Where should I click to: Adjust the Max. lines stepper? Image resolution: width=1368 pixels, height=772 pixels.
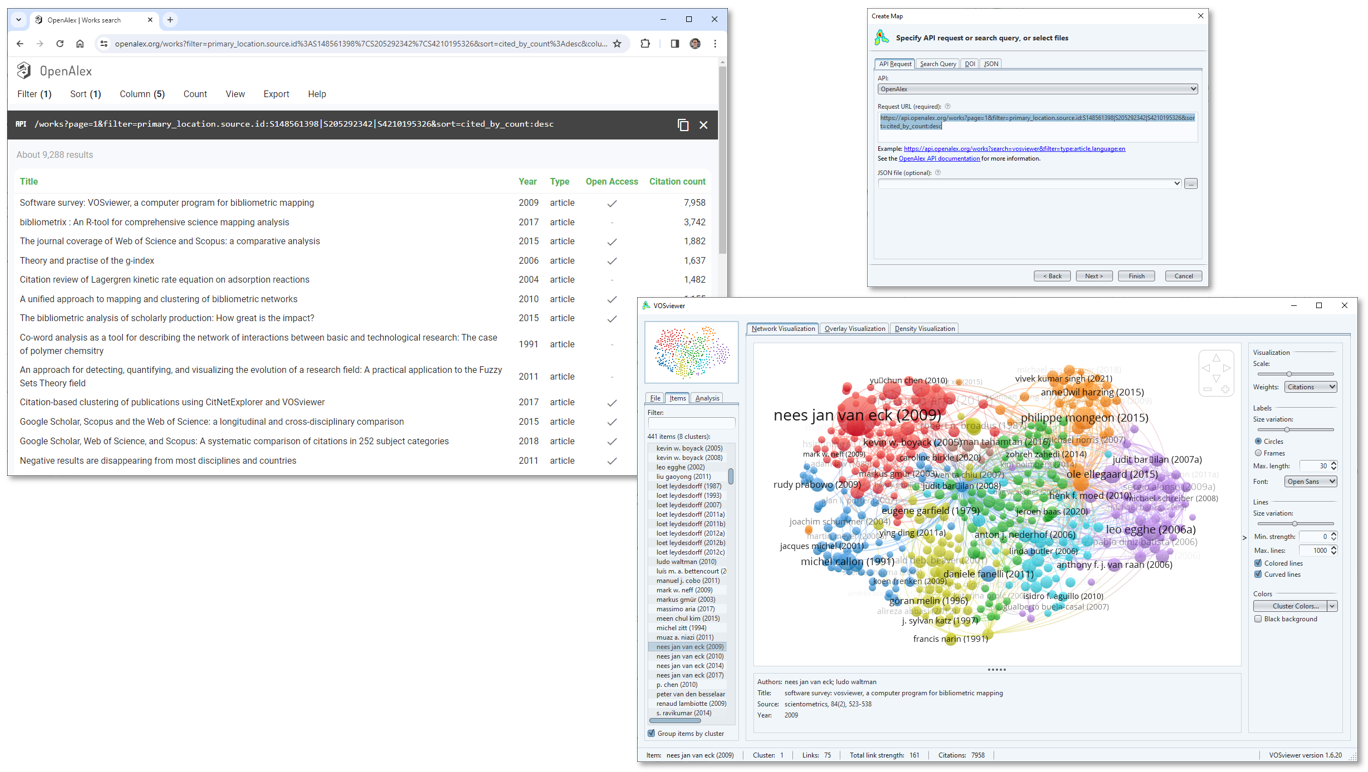[x=1334, y=550]
